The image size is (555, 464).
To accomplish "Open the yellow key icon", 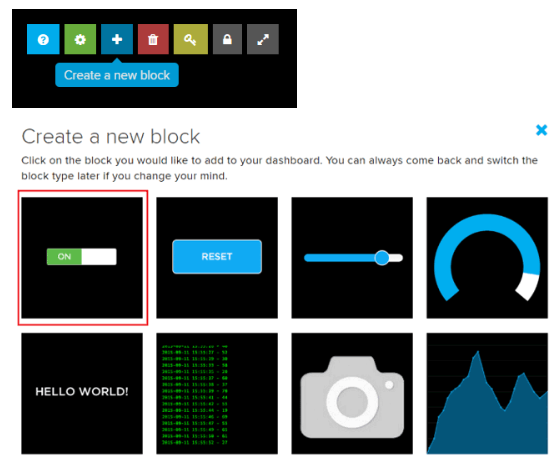I will click(191, 39).
